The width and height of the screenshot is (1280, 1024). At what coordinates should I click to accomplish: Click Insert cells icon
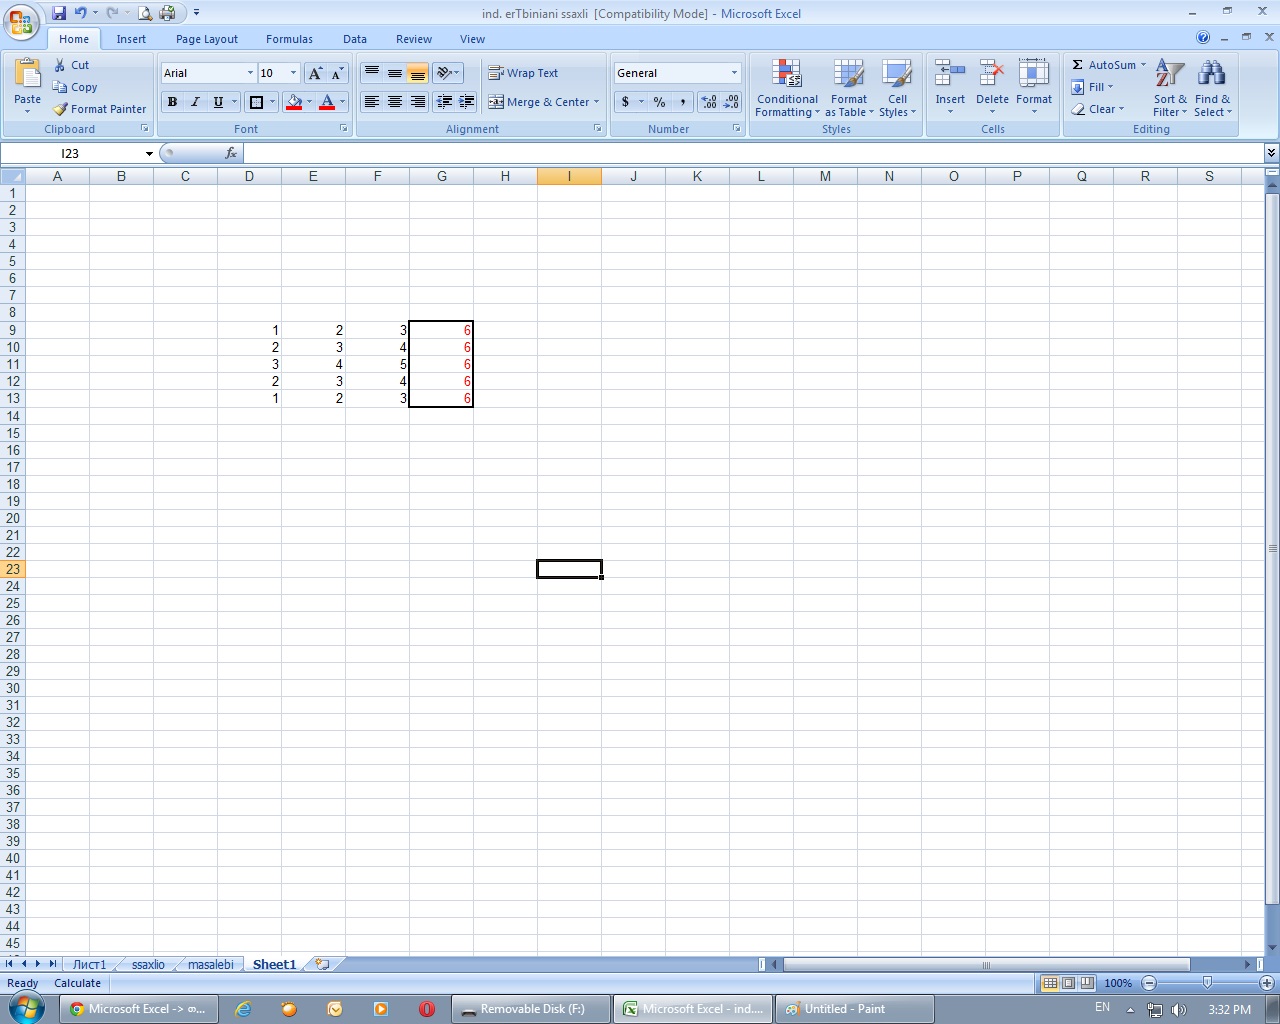(x=949, y=75)
